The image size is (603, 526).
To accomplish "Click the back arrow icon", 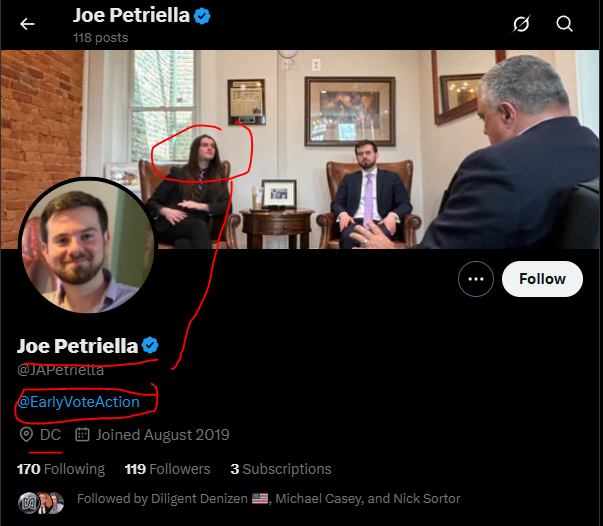I will tap(27, 24).
